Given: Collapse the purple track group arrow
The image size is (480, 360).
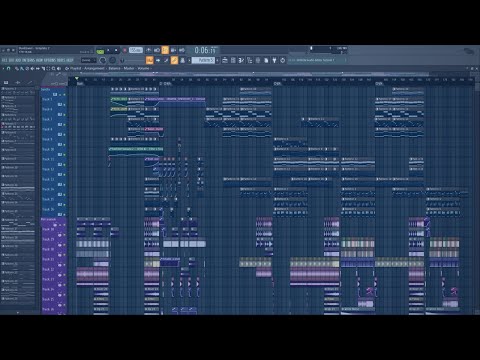Looking at the screenshot, I should (60, 225).
